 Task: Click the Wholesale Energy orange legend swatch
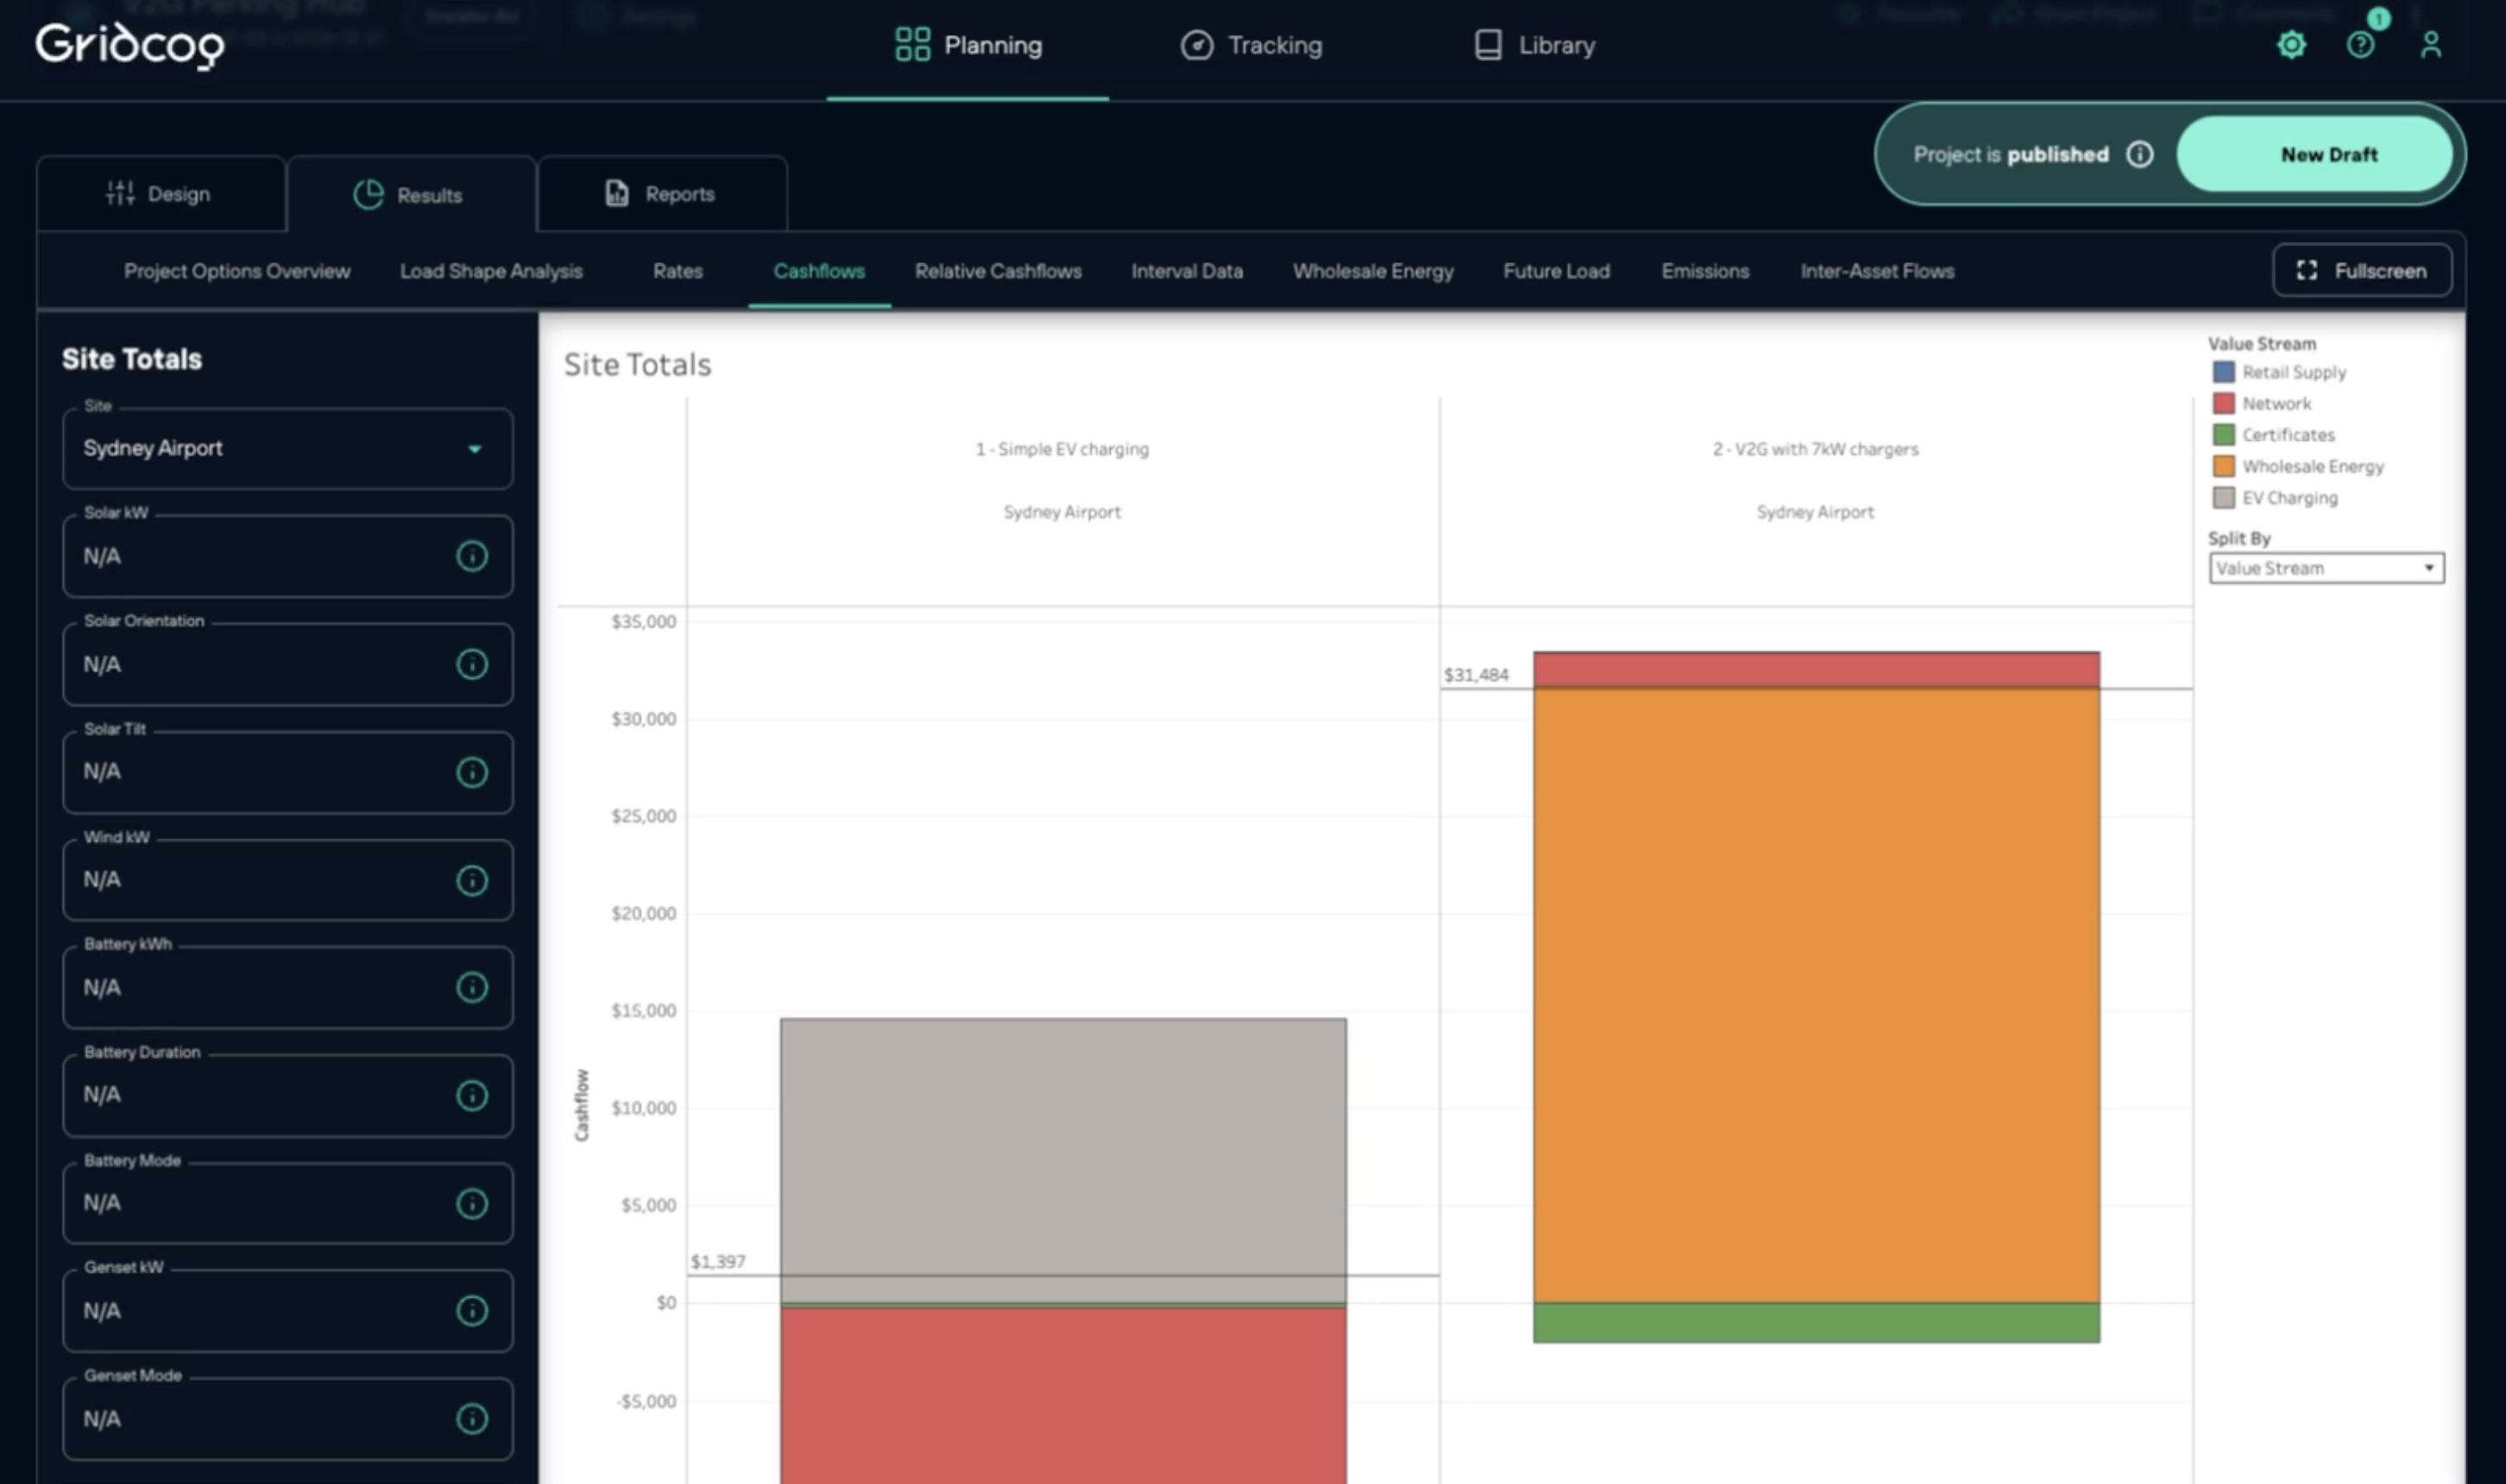click(x=2223, y=466)
